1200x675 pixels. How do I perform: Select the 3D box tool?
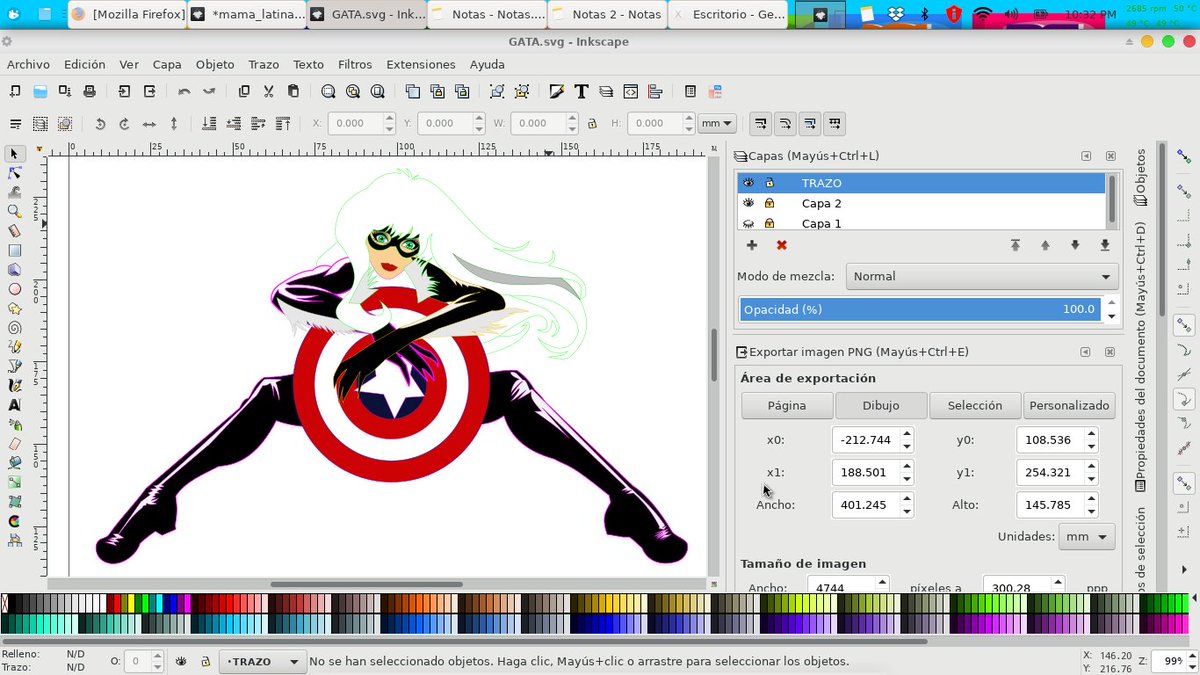coord(15,270)
